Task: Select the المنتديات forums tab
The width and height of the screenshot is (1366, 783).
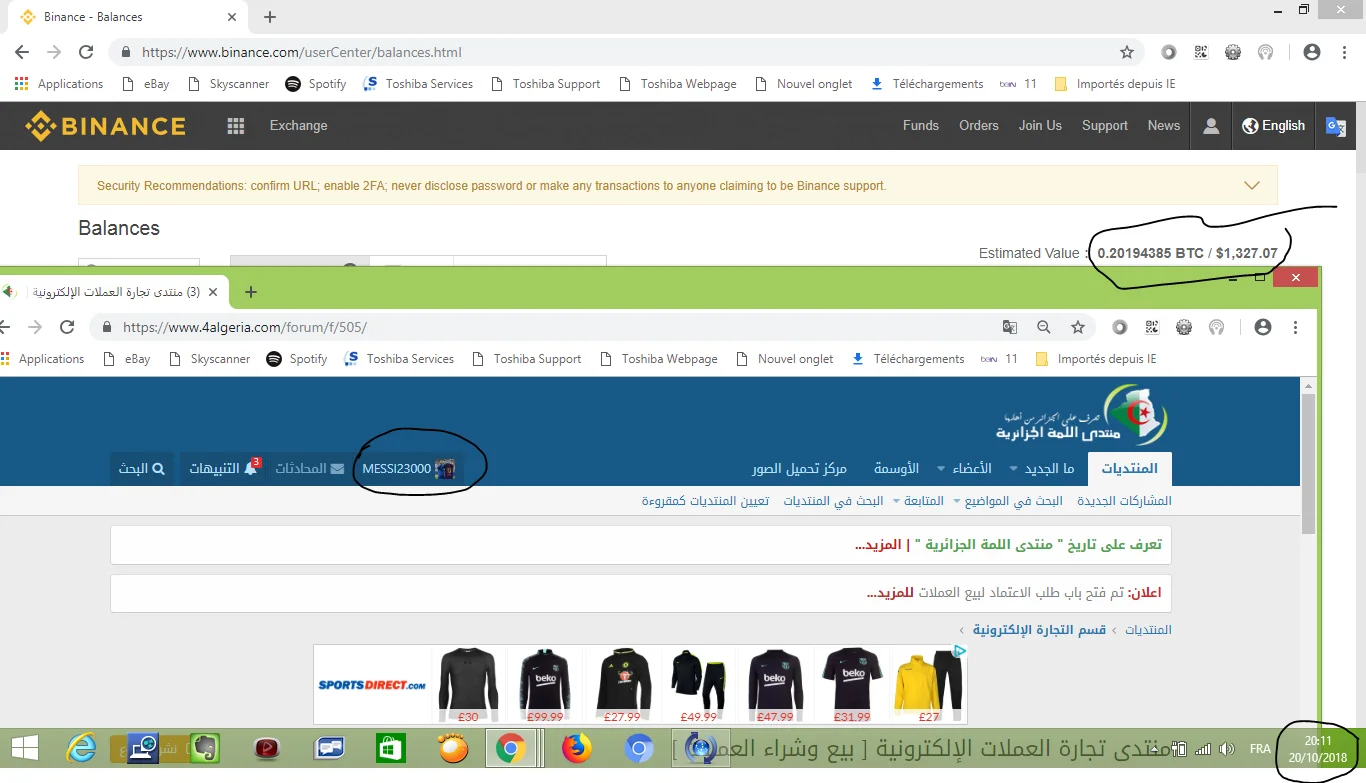Action: [x=1129, y=468]
